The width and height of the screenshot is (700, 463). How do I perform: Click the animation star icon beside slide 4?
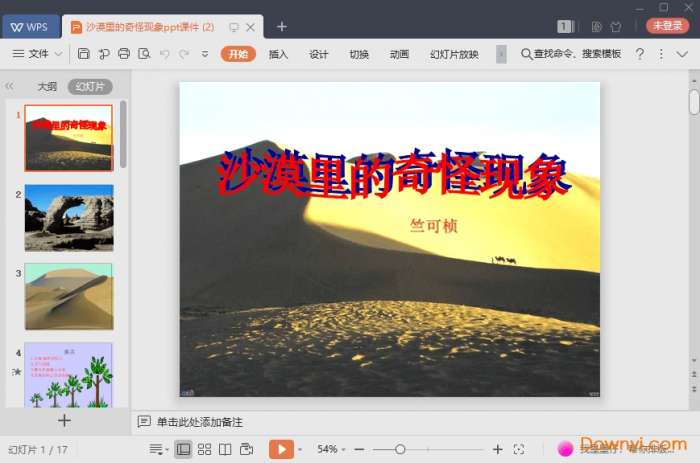click(x=17, y=371)
